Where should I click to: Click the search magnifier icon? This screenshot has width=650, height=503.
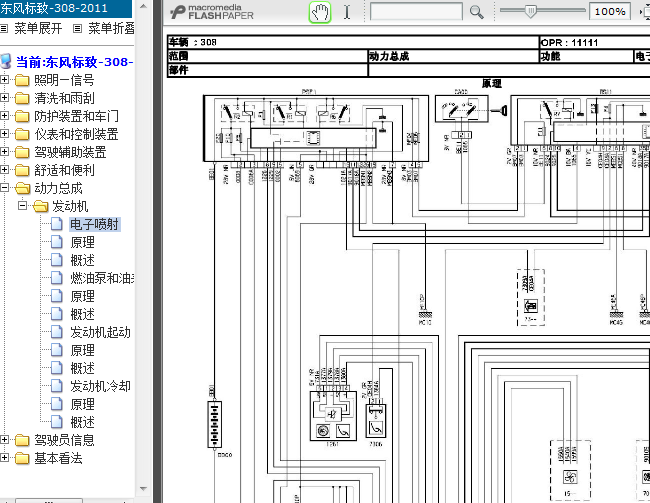click(476, 12)
